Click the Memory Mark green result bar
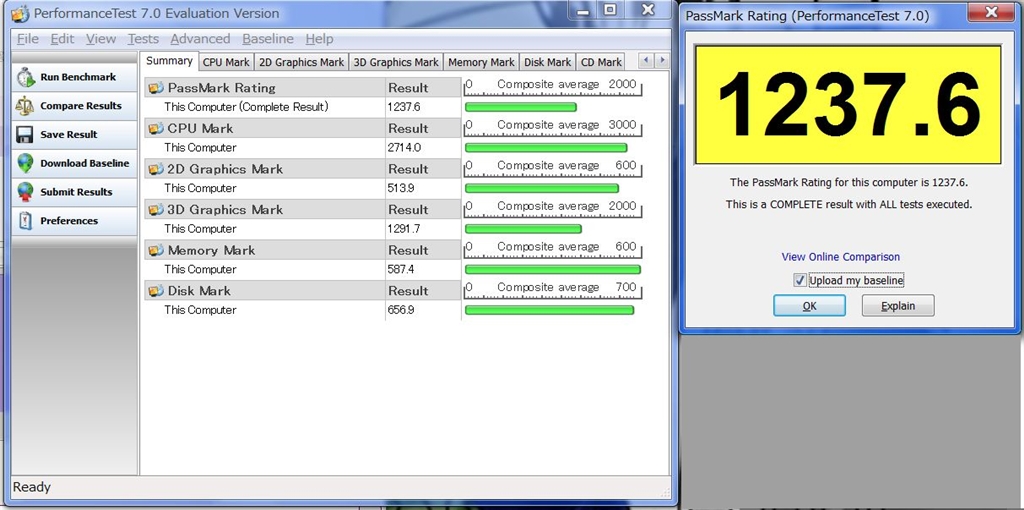Image resolution: width=1024 pixels, height=510 pixels. pos(552,269)
